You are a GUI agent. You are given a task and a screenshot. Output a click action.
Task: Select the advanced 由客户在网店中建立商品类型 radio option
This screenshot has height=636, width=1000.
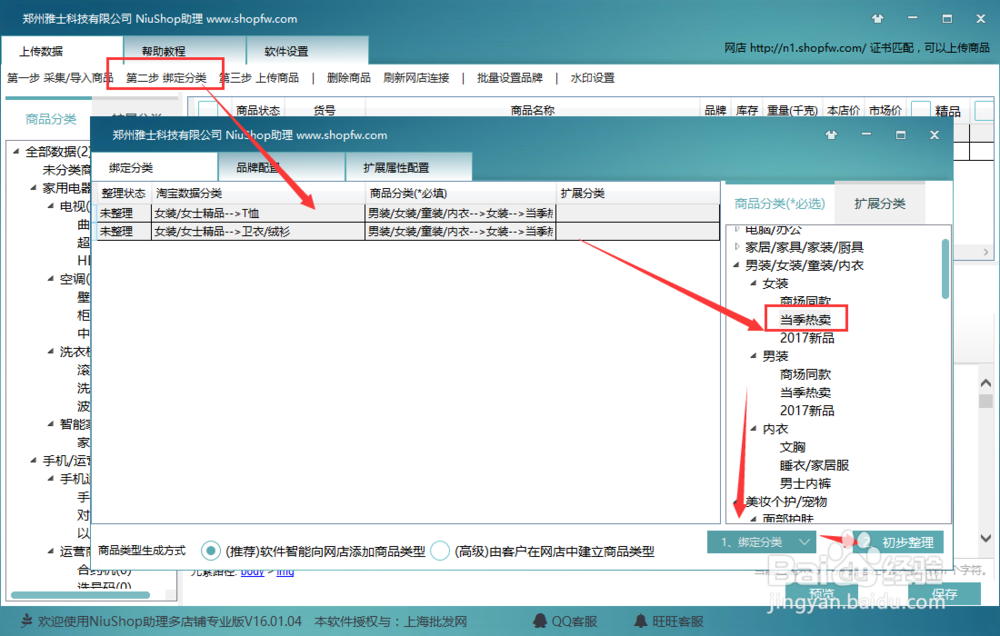coord(440,551)
